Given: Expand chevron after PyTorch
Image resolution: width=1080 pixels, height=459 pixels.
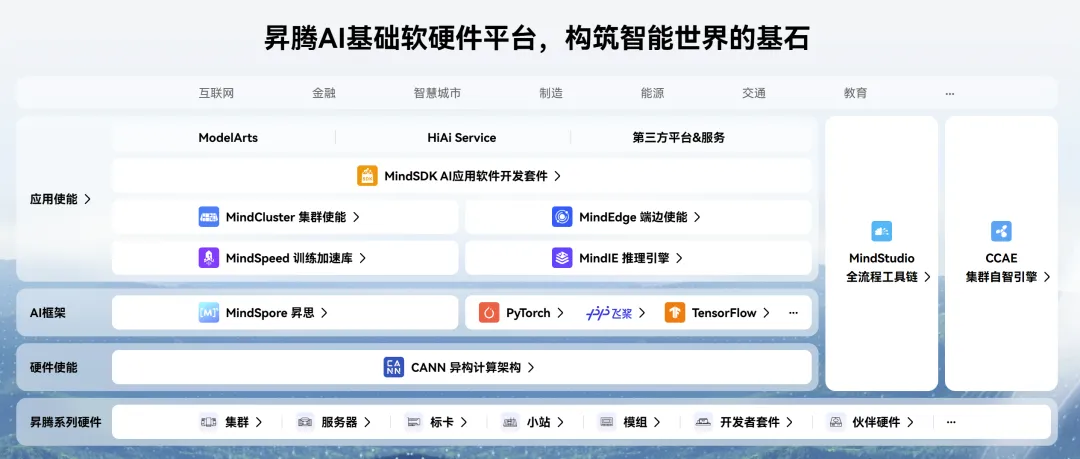Looking at the screenshot, I should 561,313.
